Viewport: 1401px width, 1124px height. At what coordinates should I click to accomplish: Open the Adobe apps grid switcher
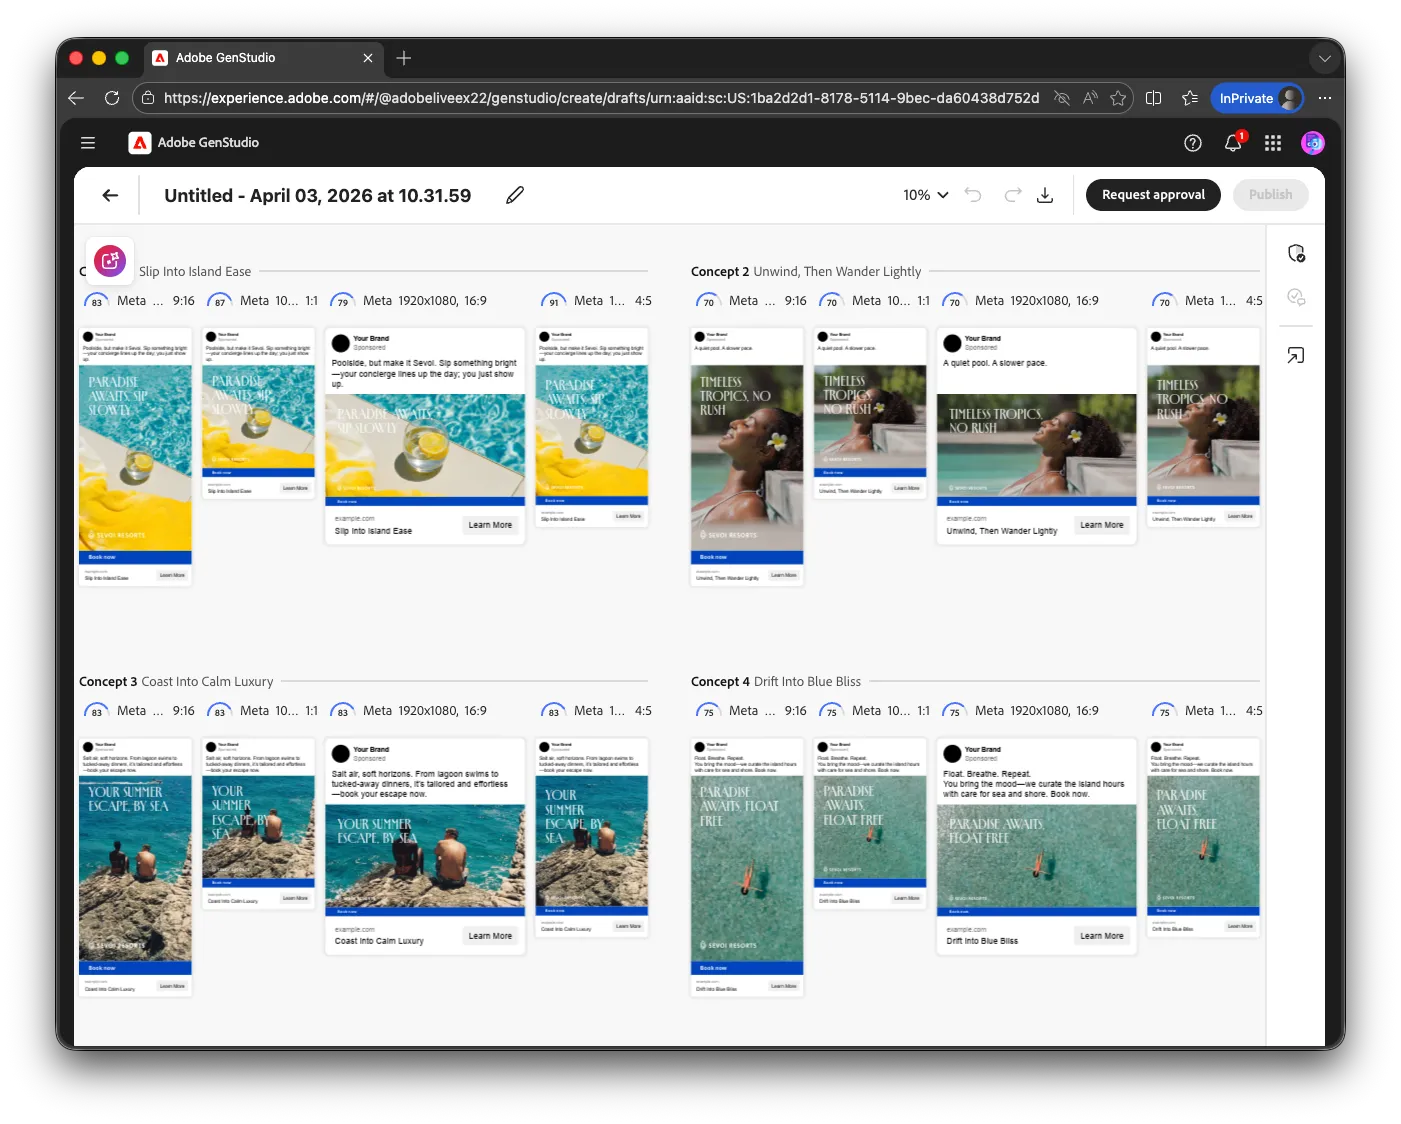click(1273, 143)
